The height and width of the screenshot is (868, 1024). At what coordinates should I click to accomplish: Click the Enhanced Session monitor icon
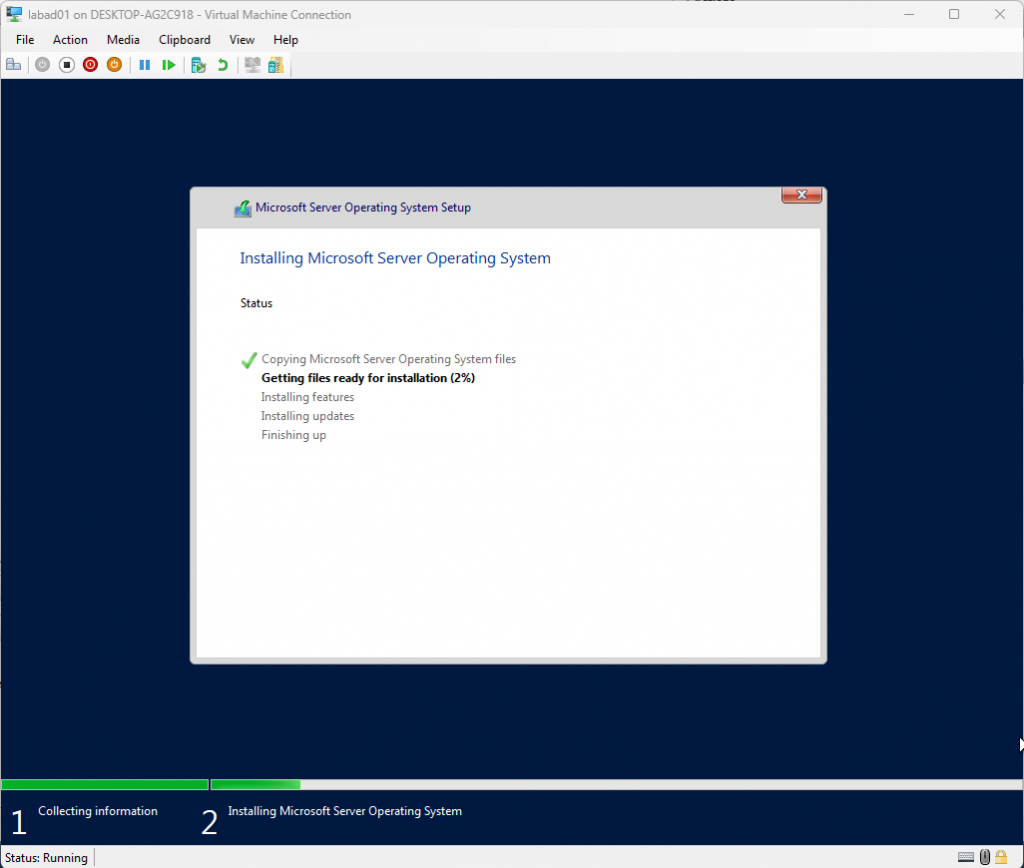click(x=252, y=65)
